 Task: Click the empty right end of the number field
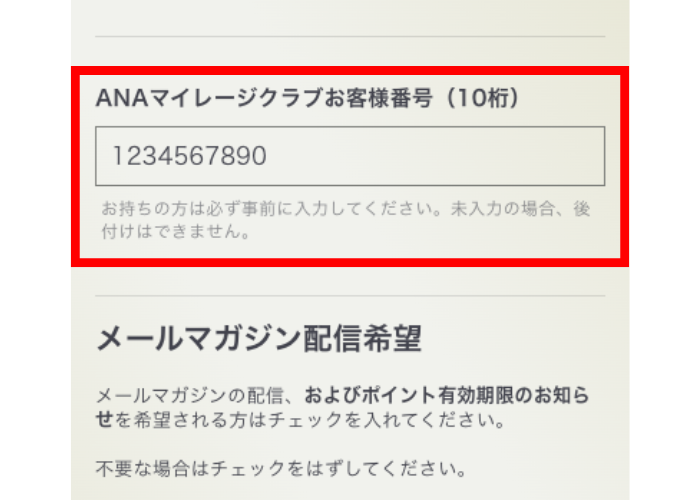520,156
